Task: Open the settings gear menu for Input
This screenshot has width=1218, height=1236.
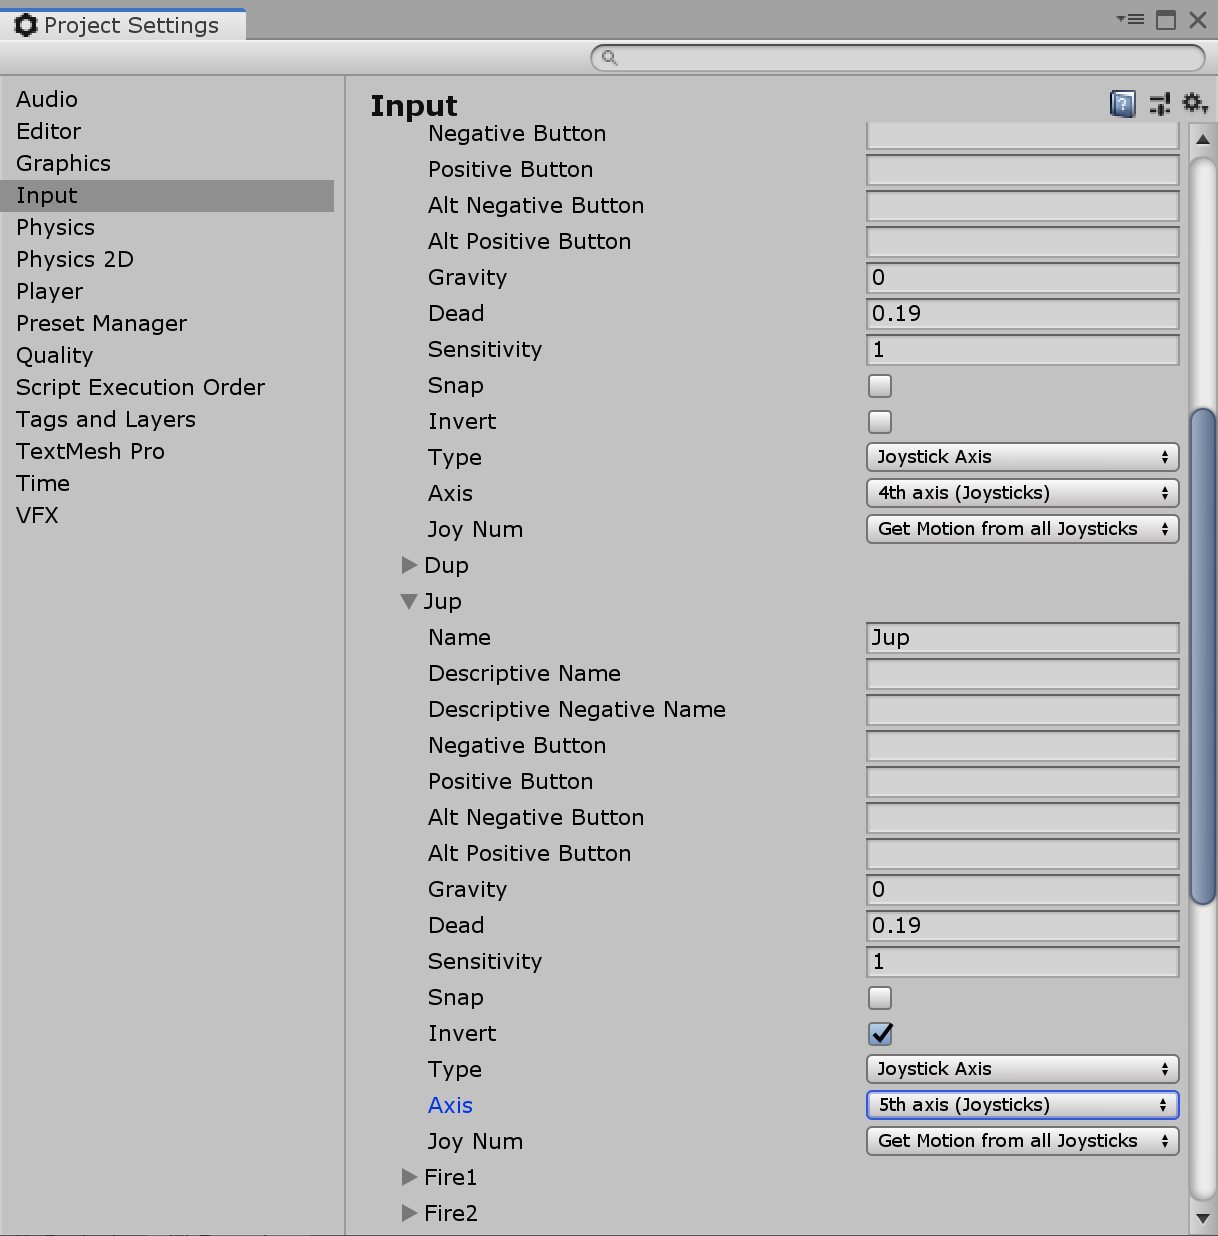Action: pyautogui.click(x=1194, y=103)
